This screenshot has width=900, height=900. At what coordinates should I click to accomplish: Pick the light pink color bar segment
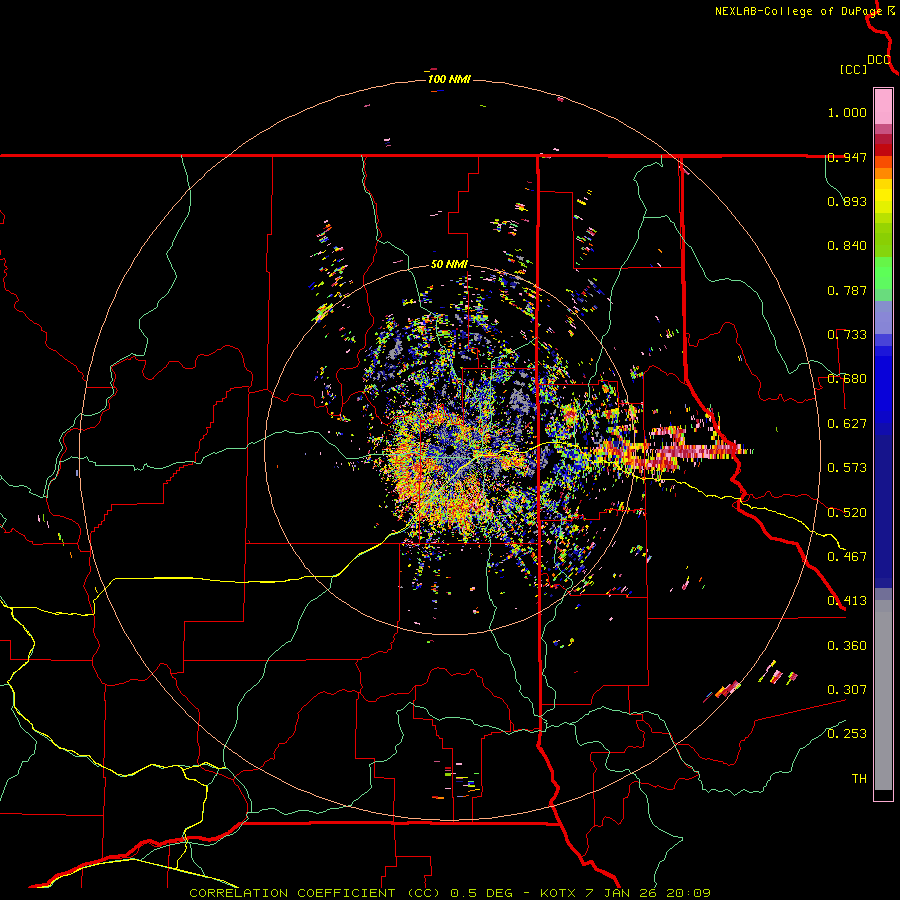pos(883,107)
